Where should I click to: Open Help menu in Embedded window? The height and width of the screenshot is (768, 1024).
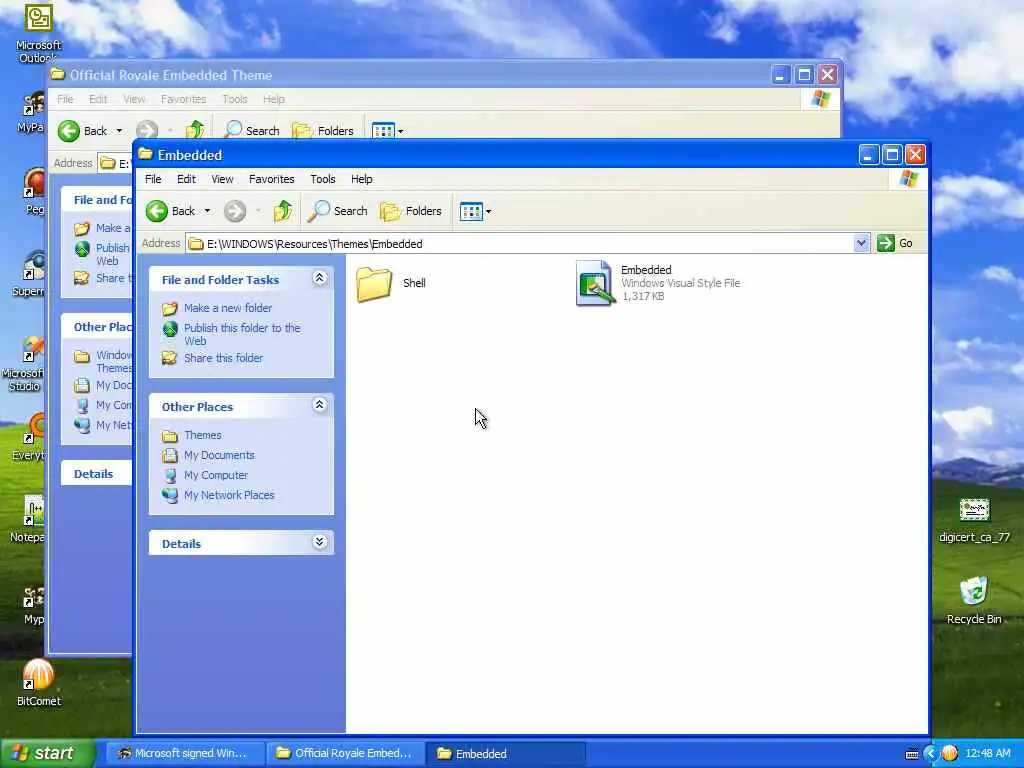pyautogui.click(x=361, y=179)
